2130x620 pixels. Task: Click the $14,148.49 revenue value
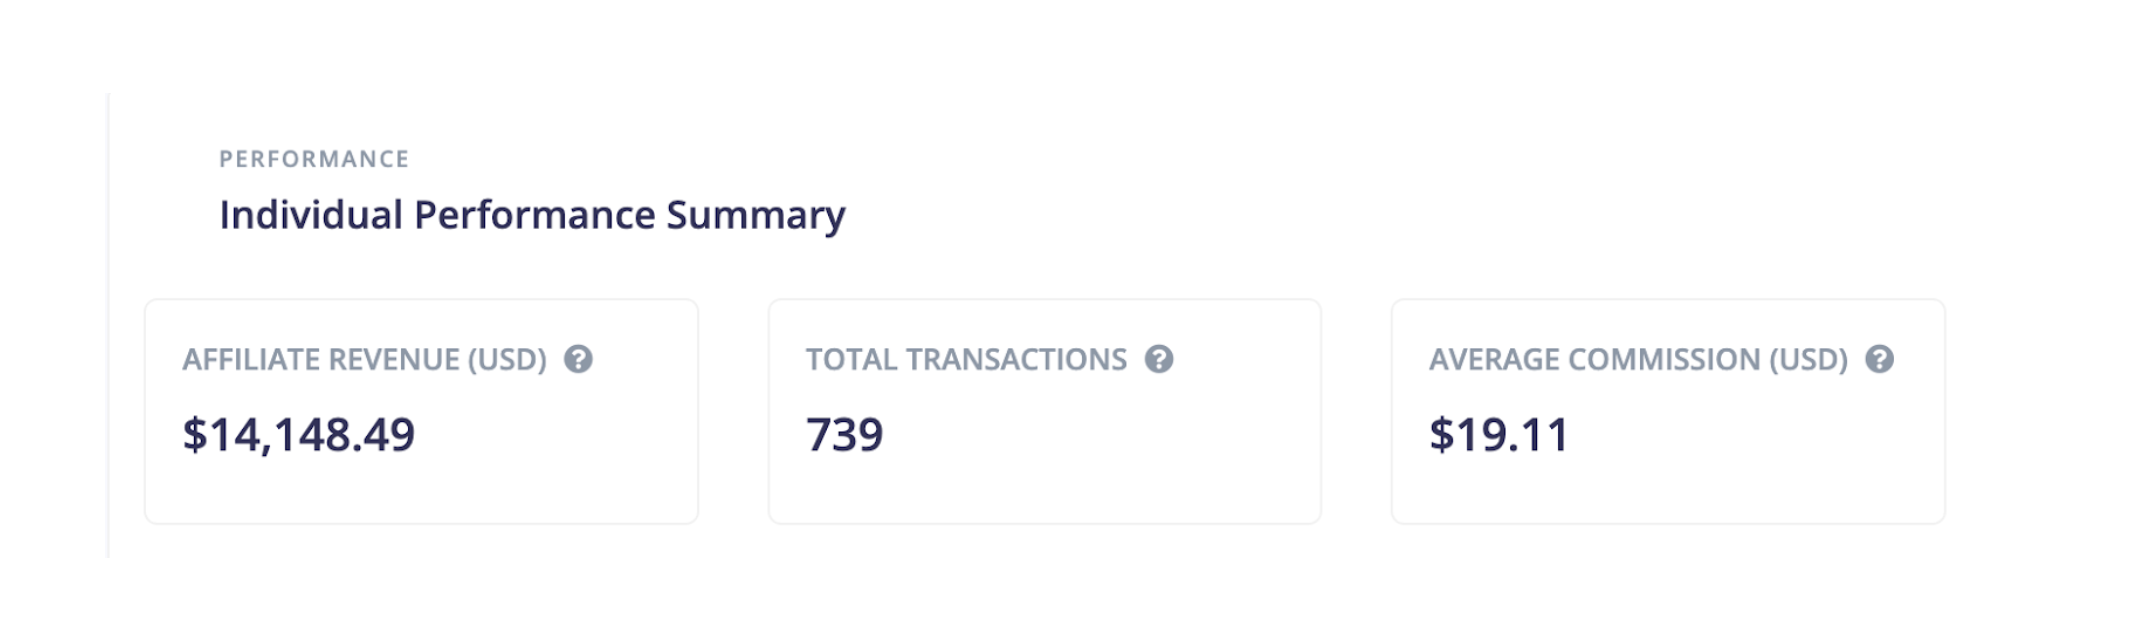(298, 435)
